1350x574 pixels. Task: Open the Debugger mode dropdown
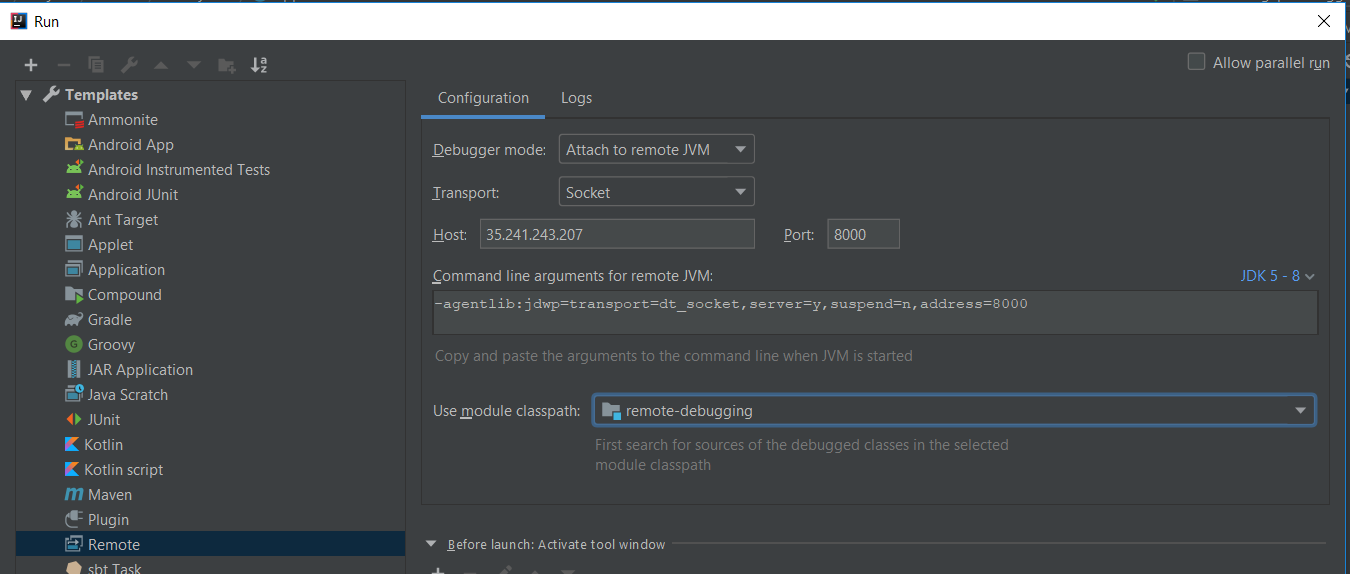click(656, 149)
